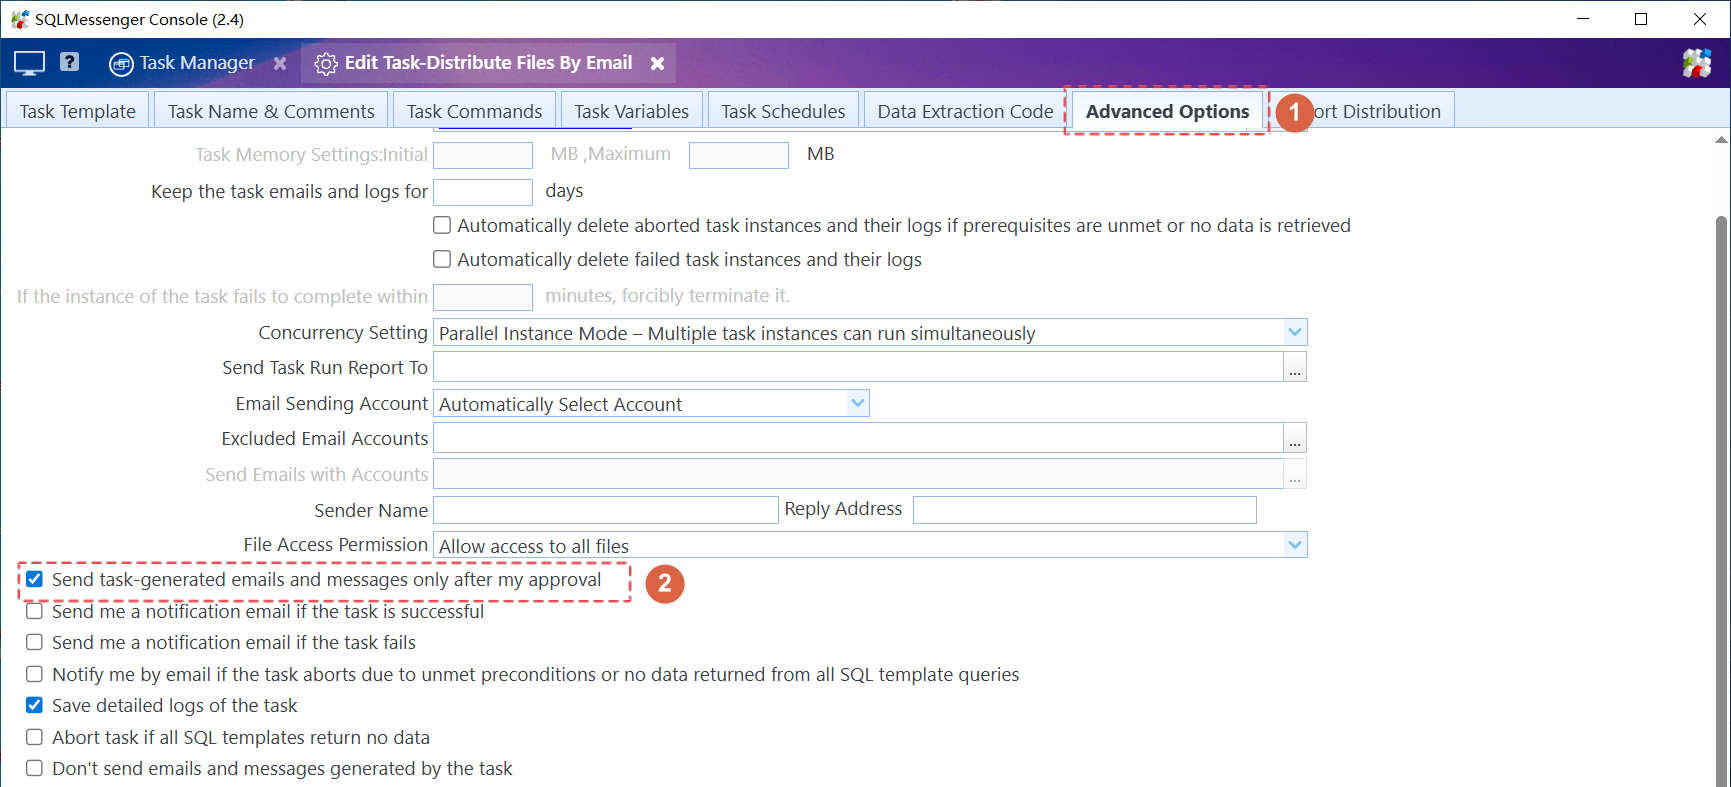The width and height of the screenshot is (1731, 787).
Task: Enable notification email if task is successful
Action: (x=35, y=611)
